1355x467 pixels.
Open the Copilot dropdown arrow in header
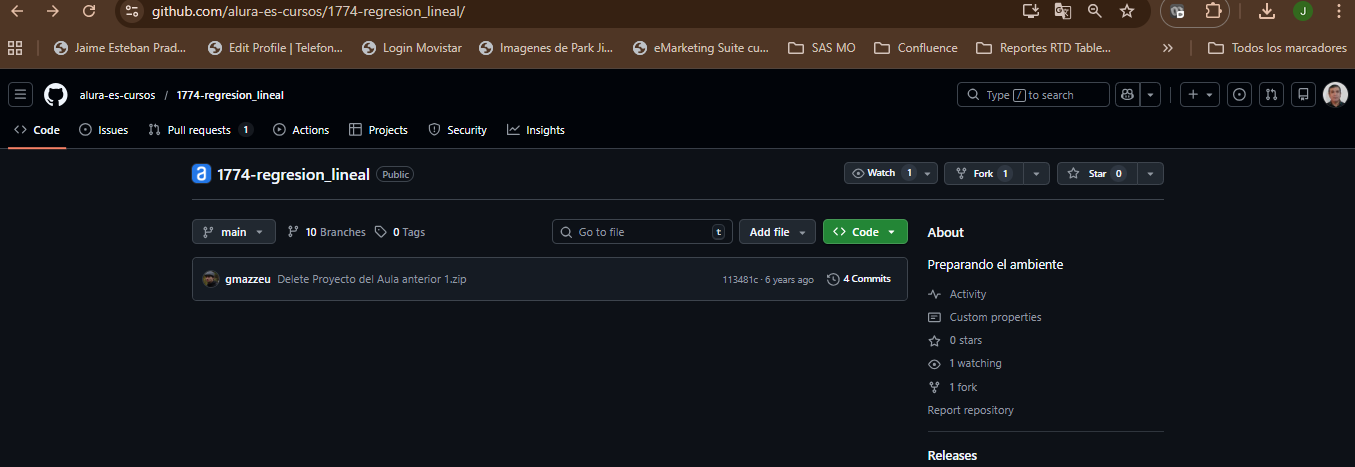(x=1150, y=95)
